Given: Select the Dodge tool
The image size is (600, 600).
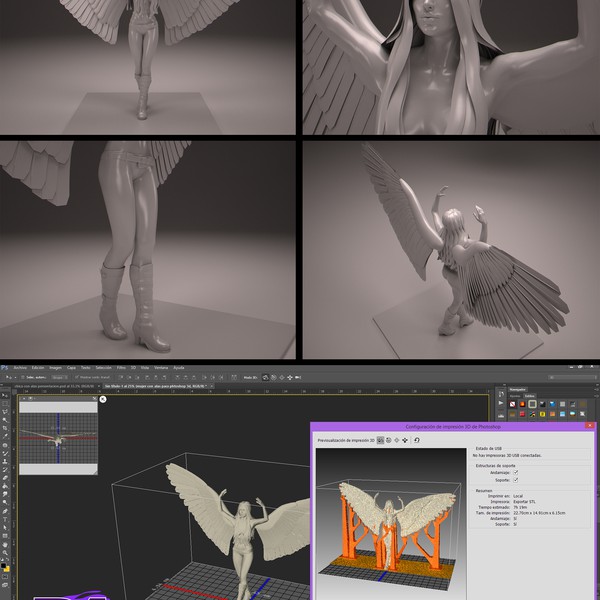Looking at the screenshot, I should pos(5,502).
